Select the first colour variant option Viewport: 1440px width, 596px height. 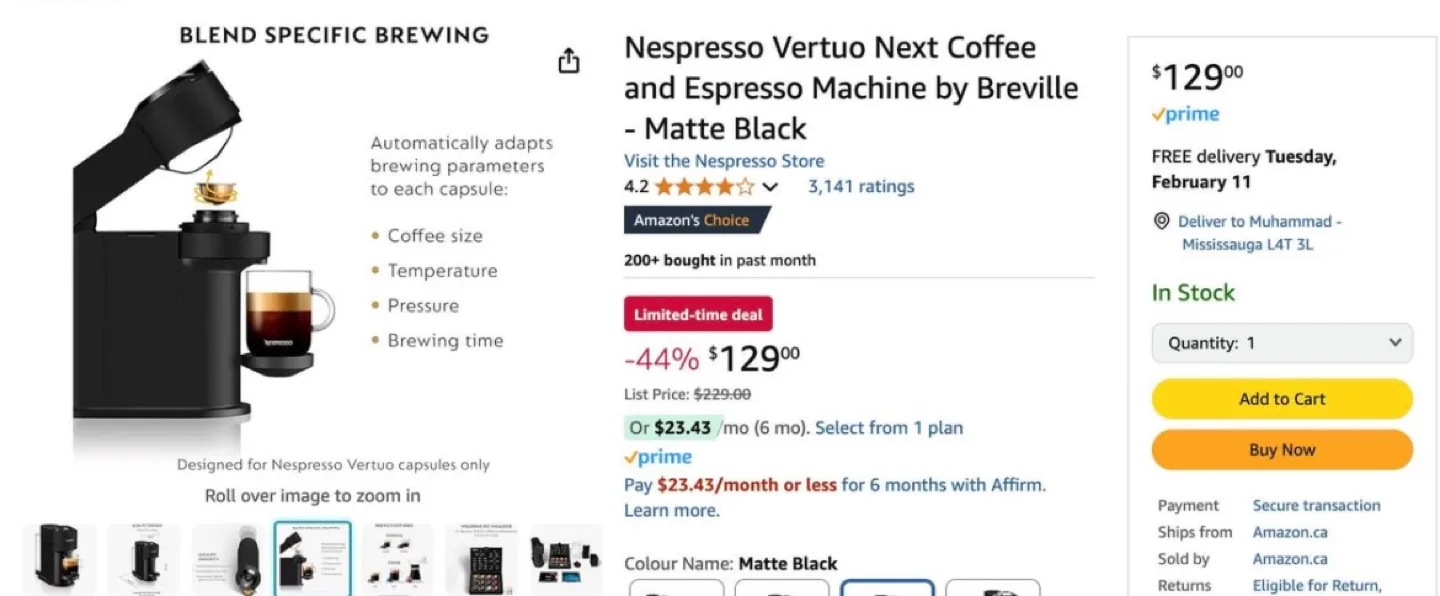[677, 590]
